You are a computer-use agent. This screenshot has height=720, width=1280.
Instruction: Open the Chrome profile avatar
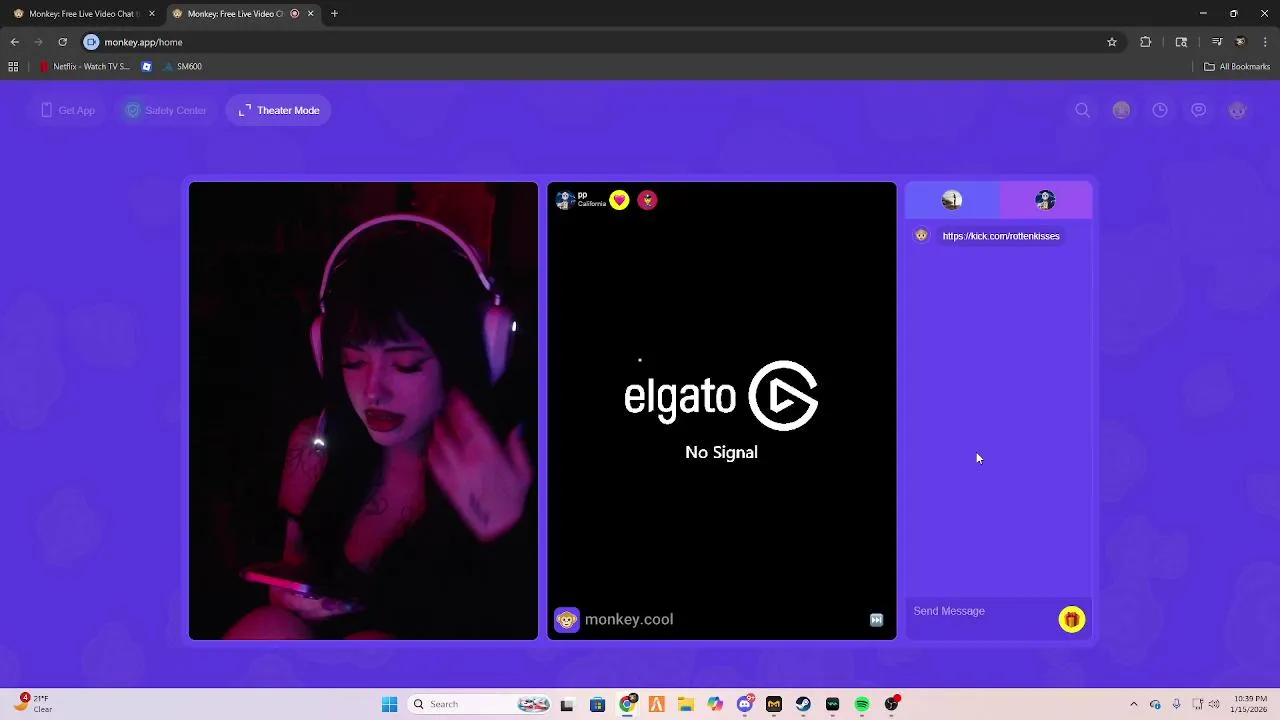pos(1241,42)
